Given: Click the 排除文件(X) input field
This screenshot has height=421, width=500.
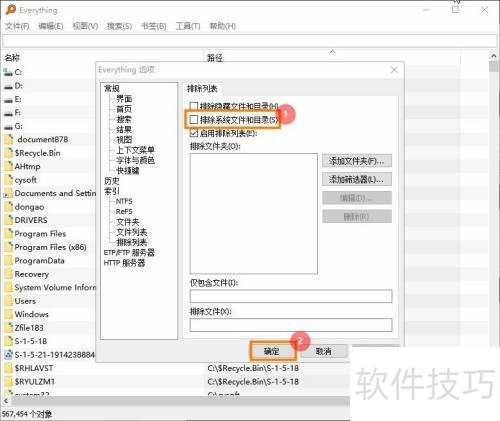Looking at the screenshot, I should [x=291, y=325].
